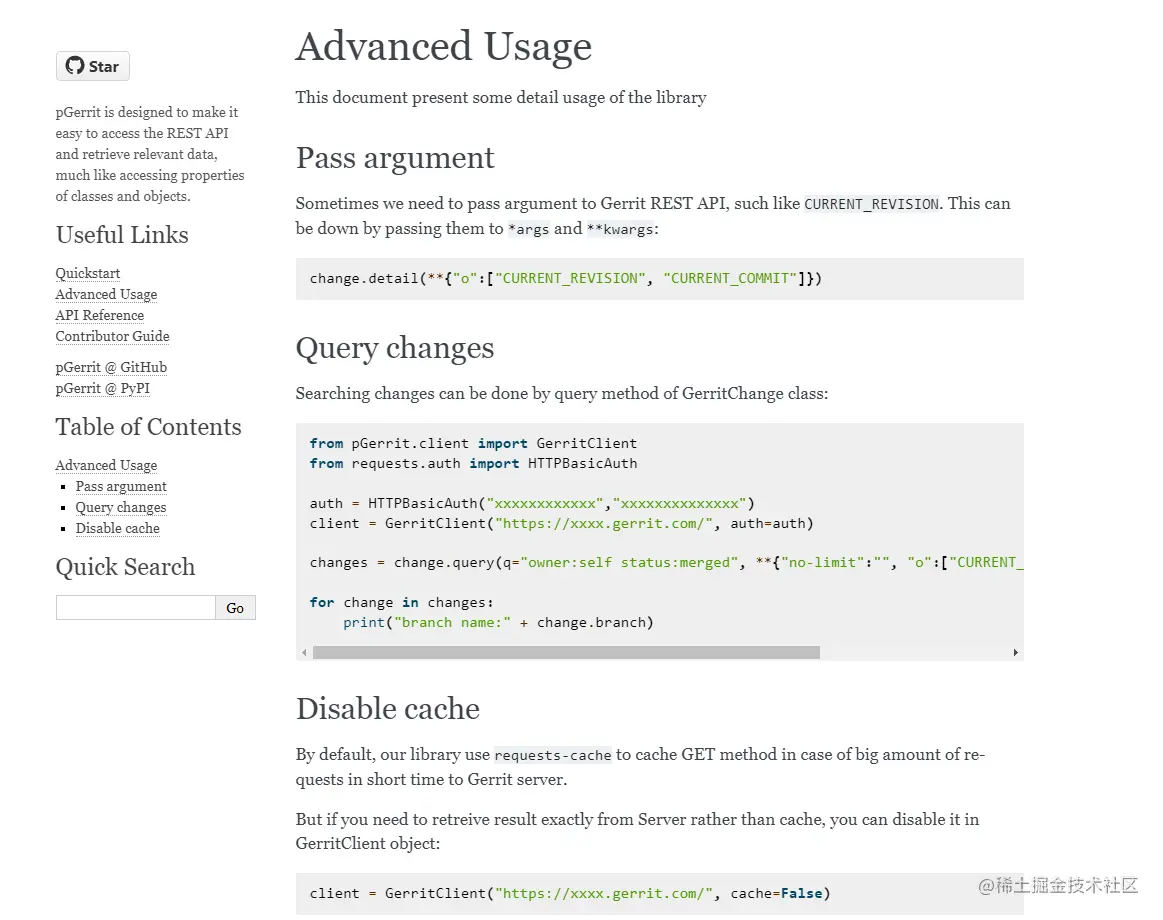Viewport: 1163px width, 920px height.
Task: Open Query changes in Table of Contents
Action: tap(121, 507)
